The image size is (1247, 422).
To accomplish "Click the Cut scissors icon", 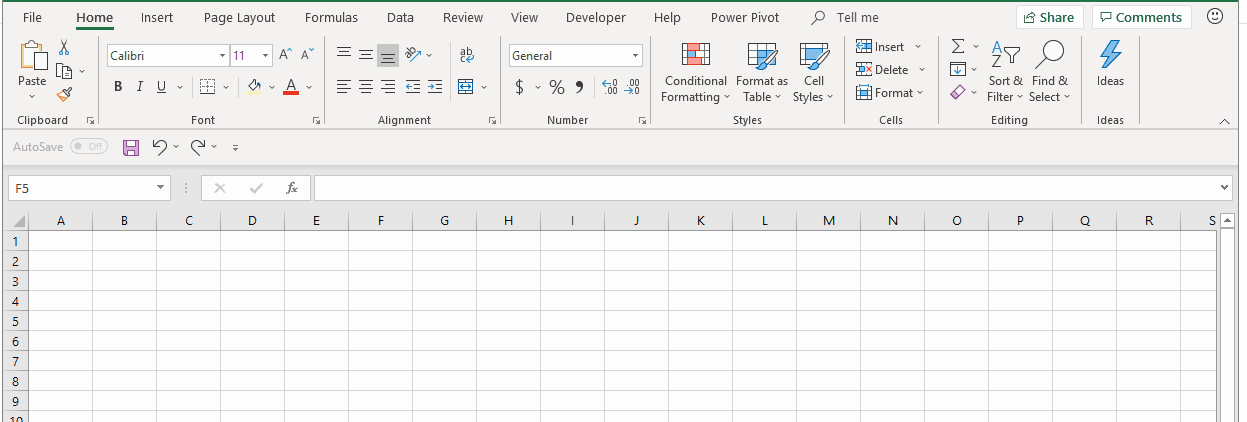I will point(64,48).
